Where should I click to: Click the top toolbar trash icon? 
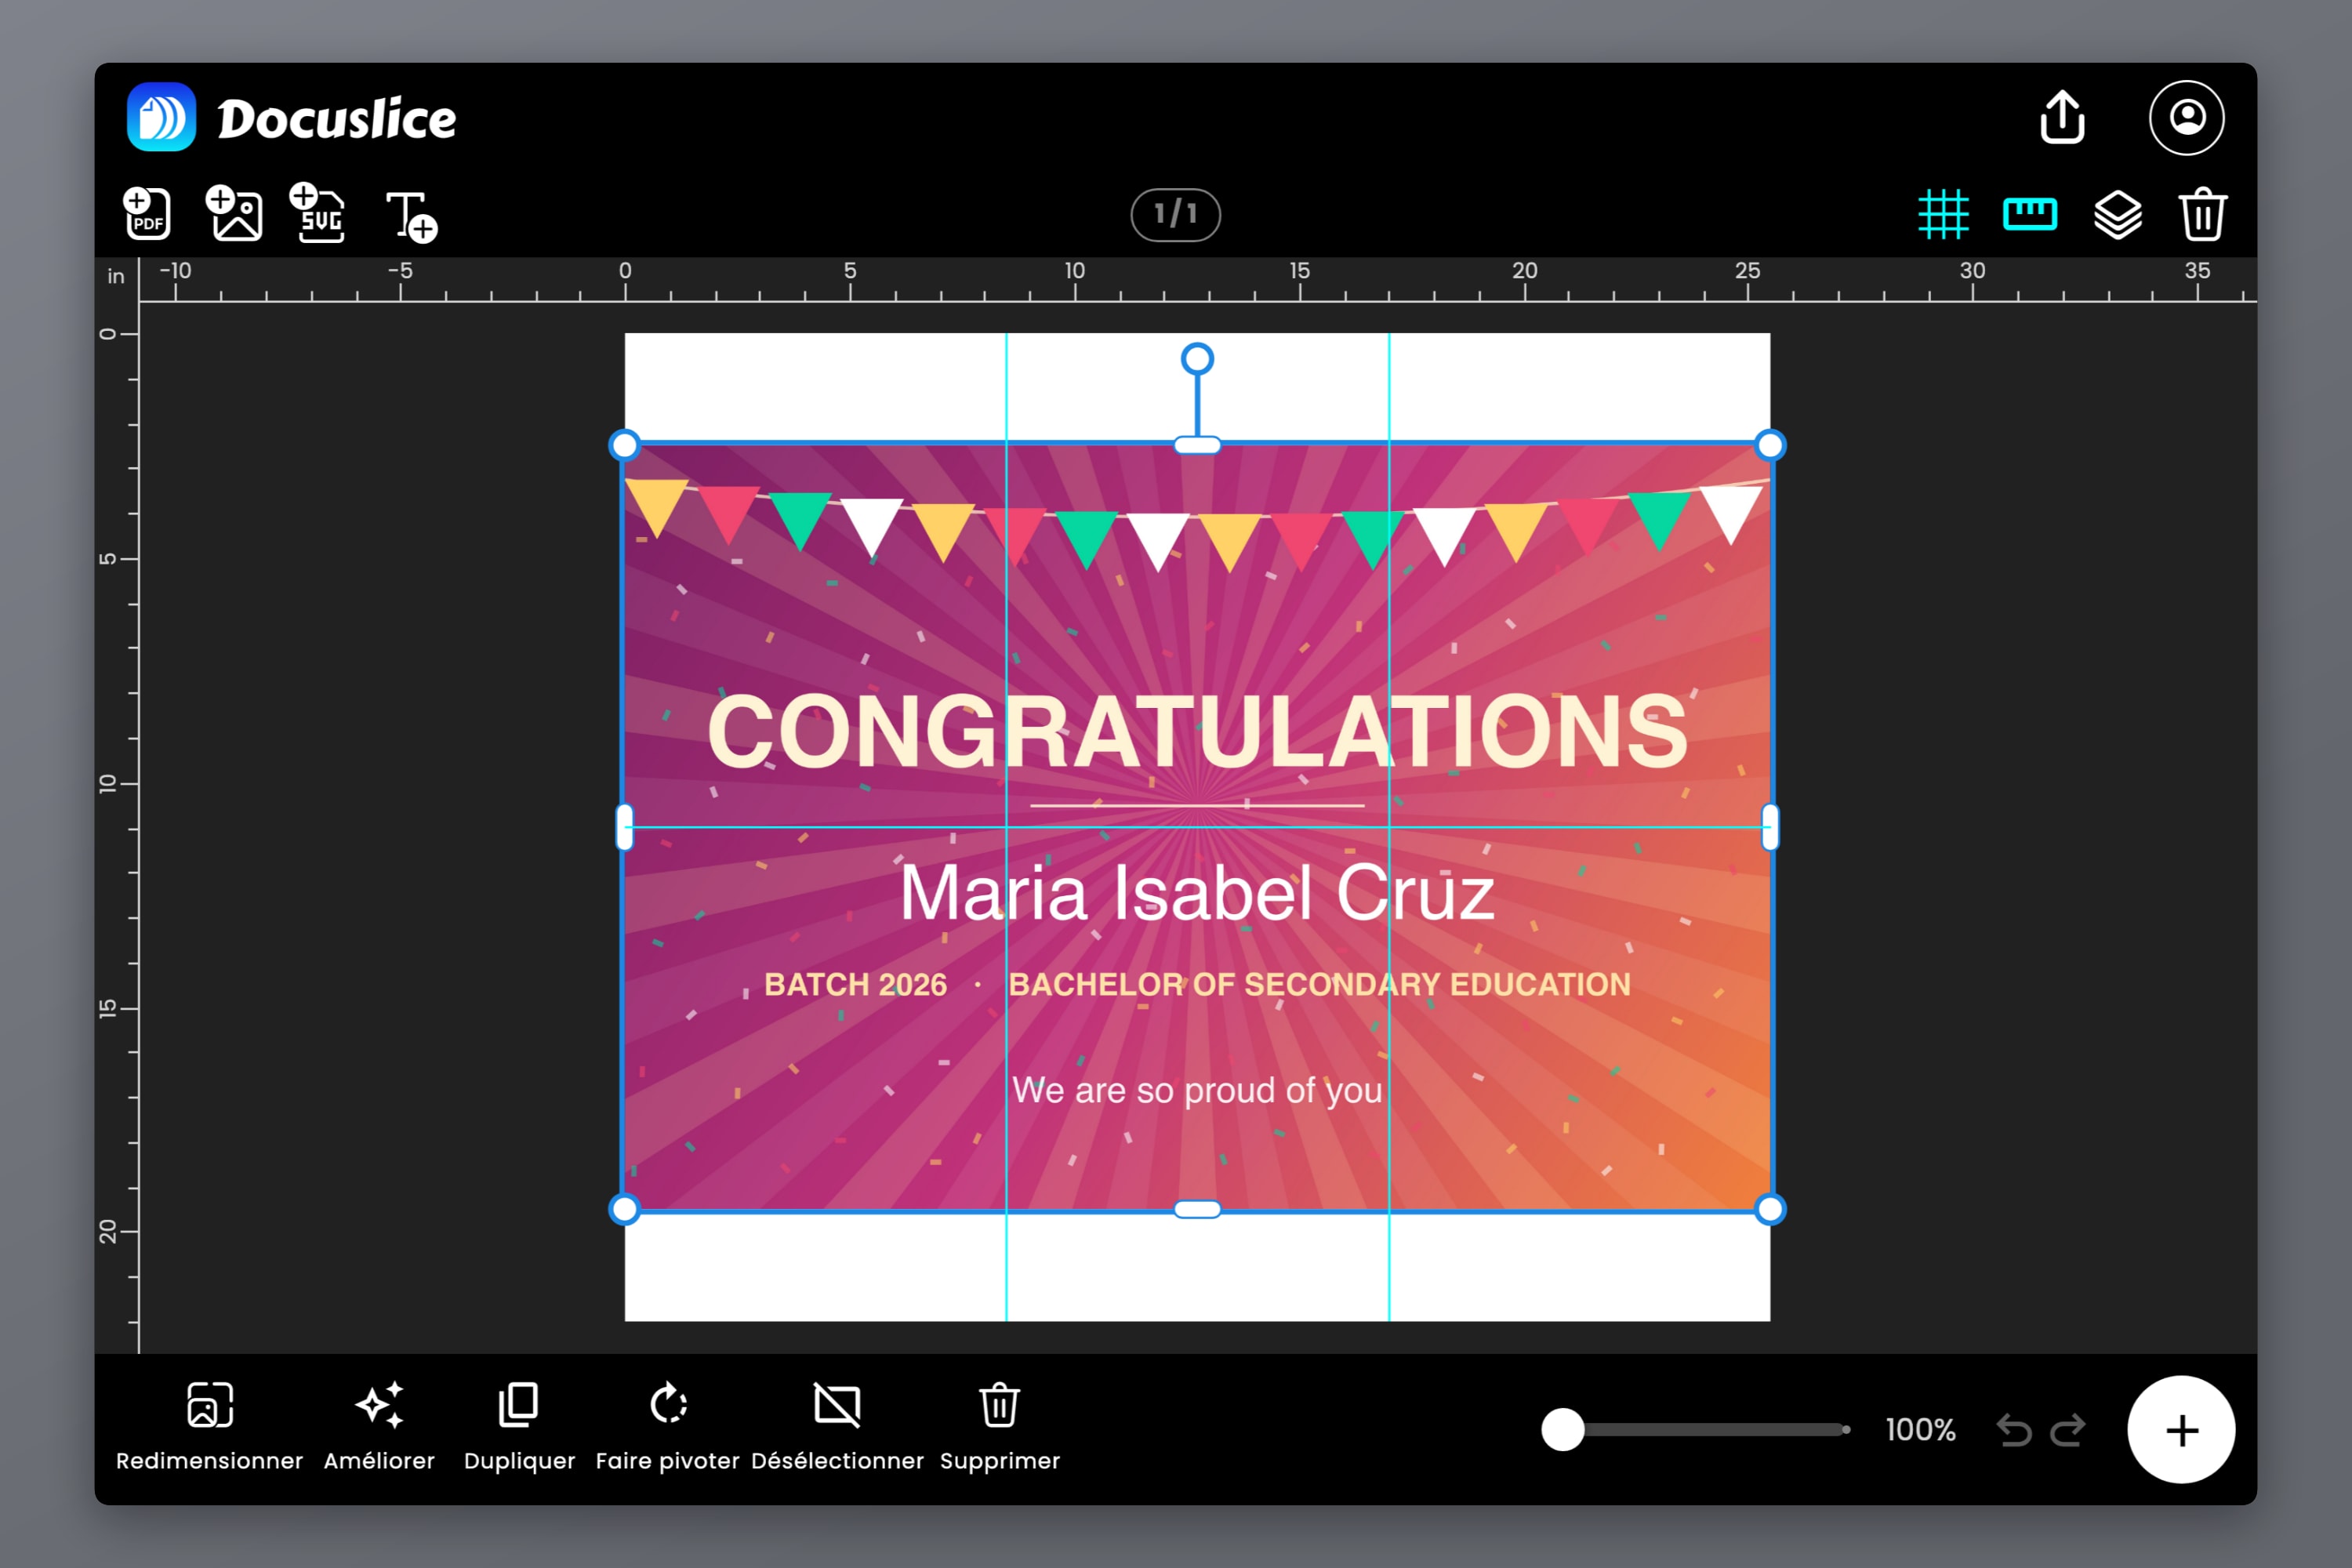click(2203, 214)
